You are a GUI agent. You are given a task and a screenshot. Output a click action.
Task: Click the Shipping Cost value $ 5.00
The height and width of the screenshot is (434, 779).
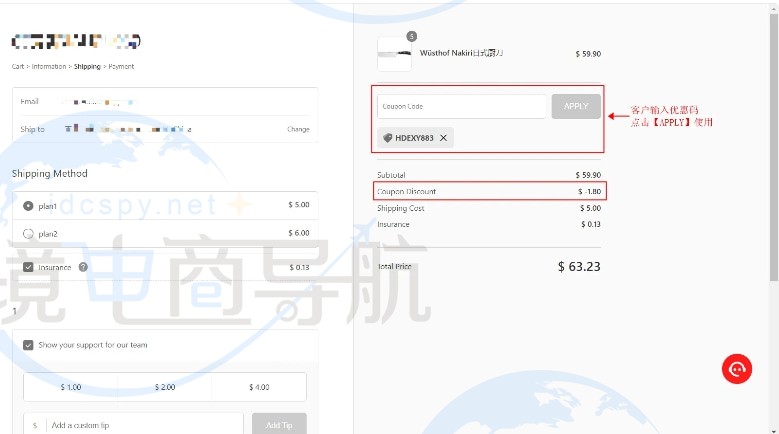pos(590,208)
